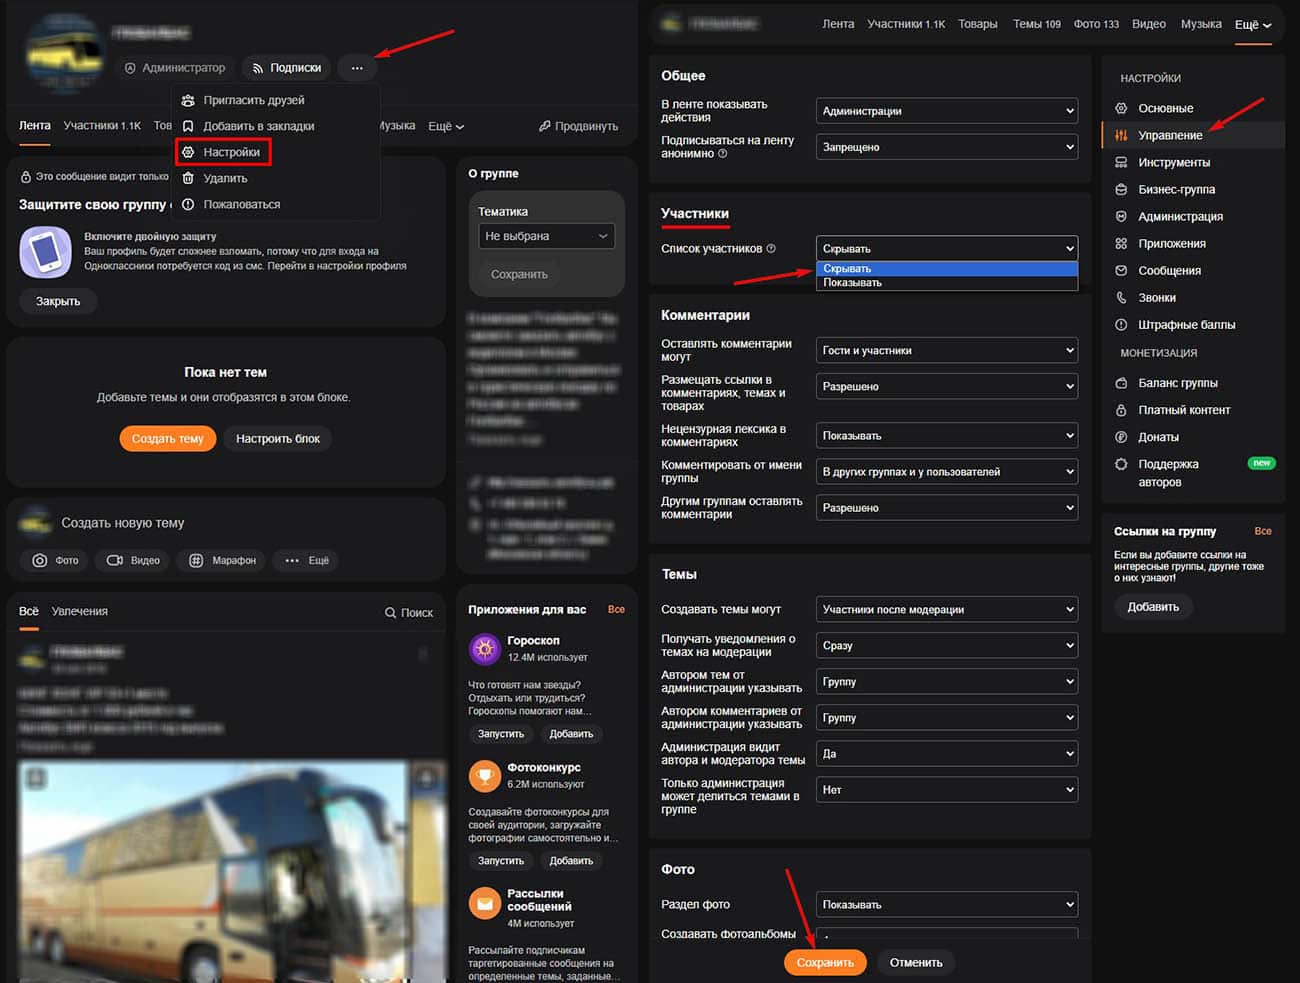Click the Администрация shield icon
Image resolution: width=1300 pixels, height=983 pixels.
pos(1121,216)
